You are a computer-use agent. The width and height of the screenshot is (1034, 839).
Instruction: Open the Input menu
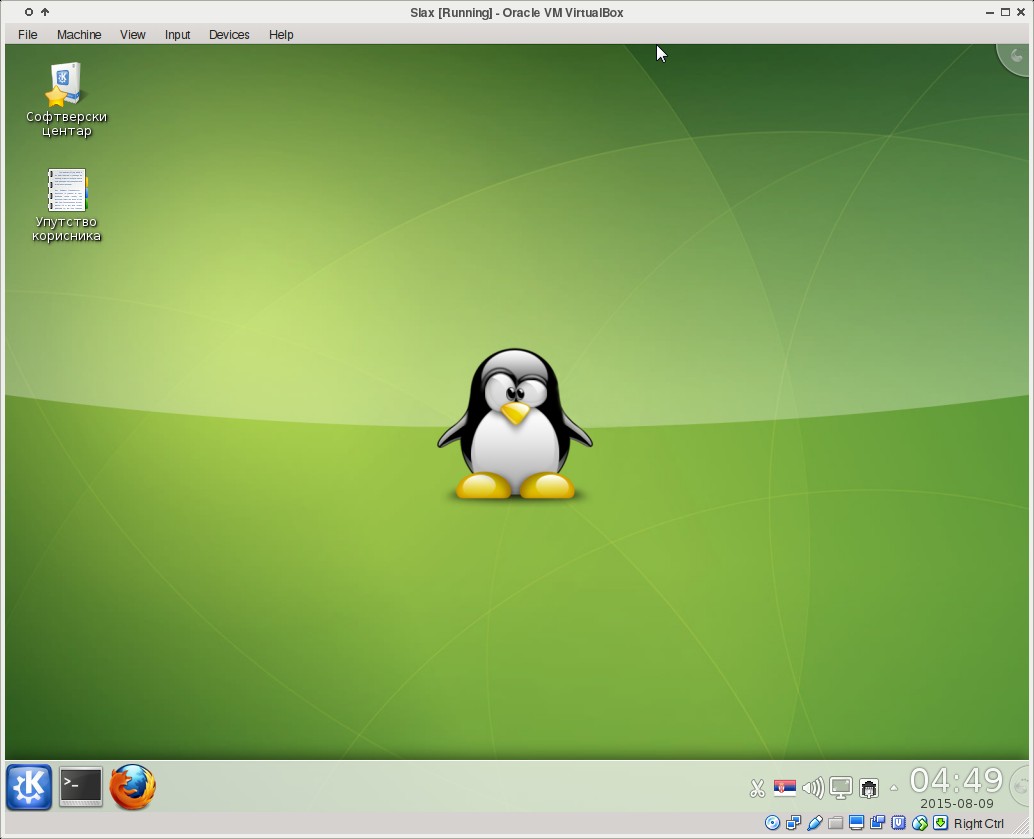pos(177,34)
